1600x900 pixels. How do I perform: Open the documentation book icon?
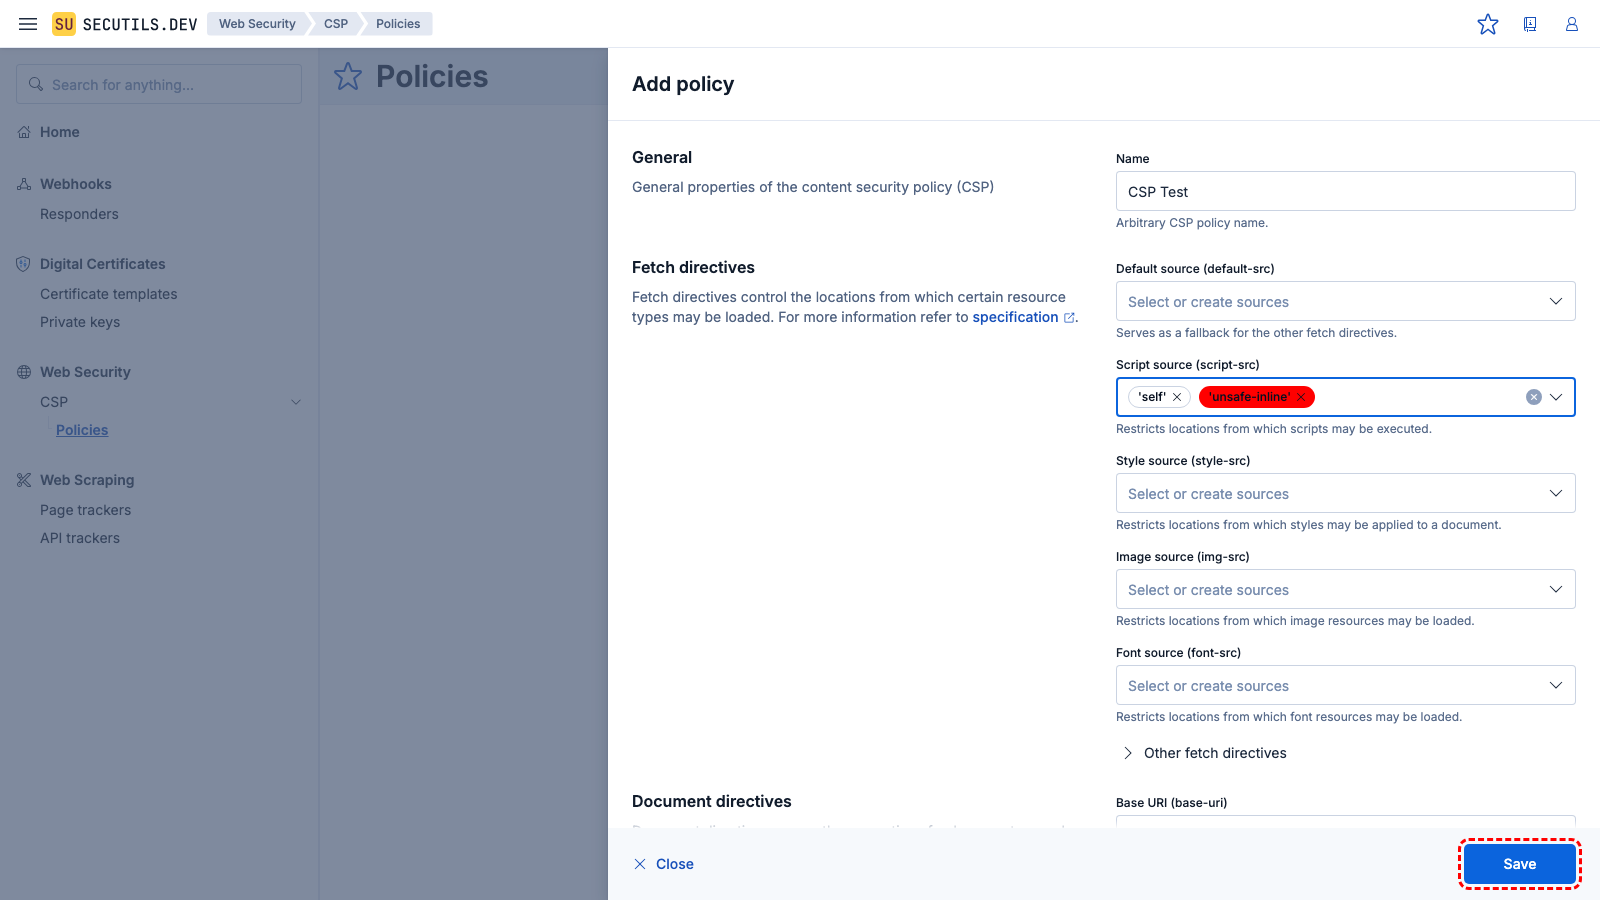1530,24
